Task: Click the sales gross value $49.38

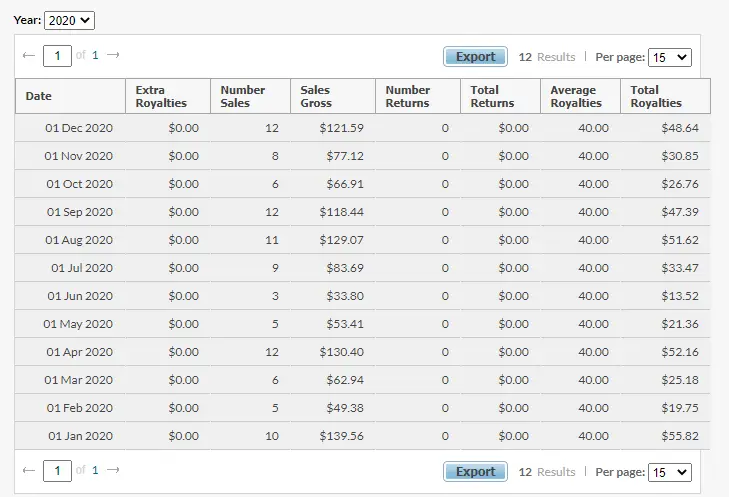Action: tap(345, 408)
